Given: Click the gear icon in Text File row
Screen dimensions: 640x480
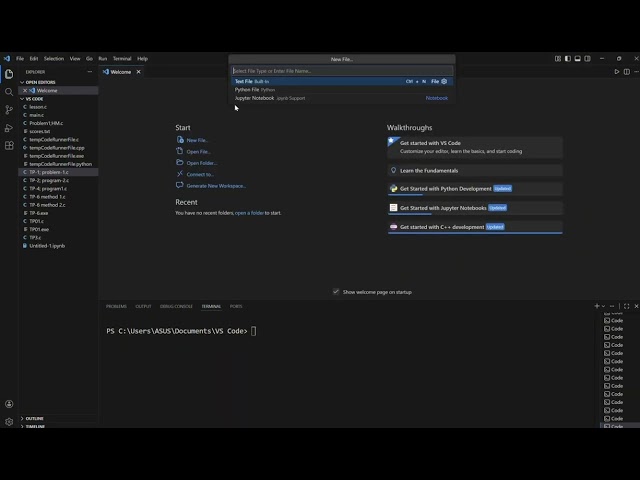Looking at the screenshot, I should (x=444, y=82).
